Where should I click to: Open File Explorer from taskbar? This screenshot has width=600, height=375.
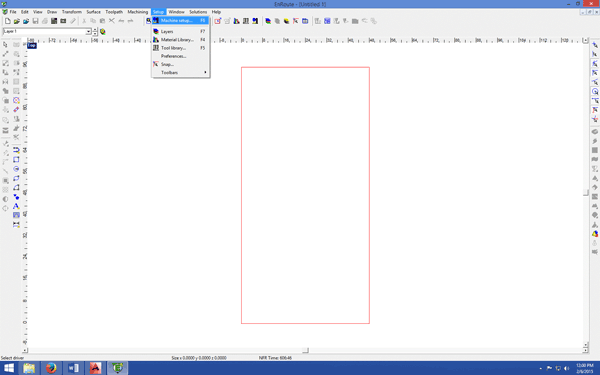pos(29,368)
